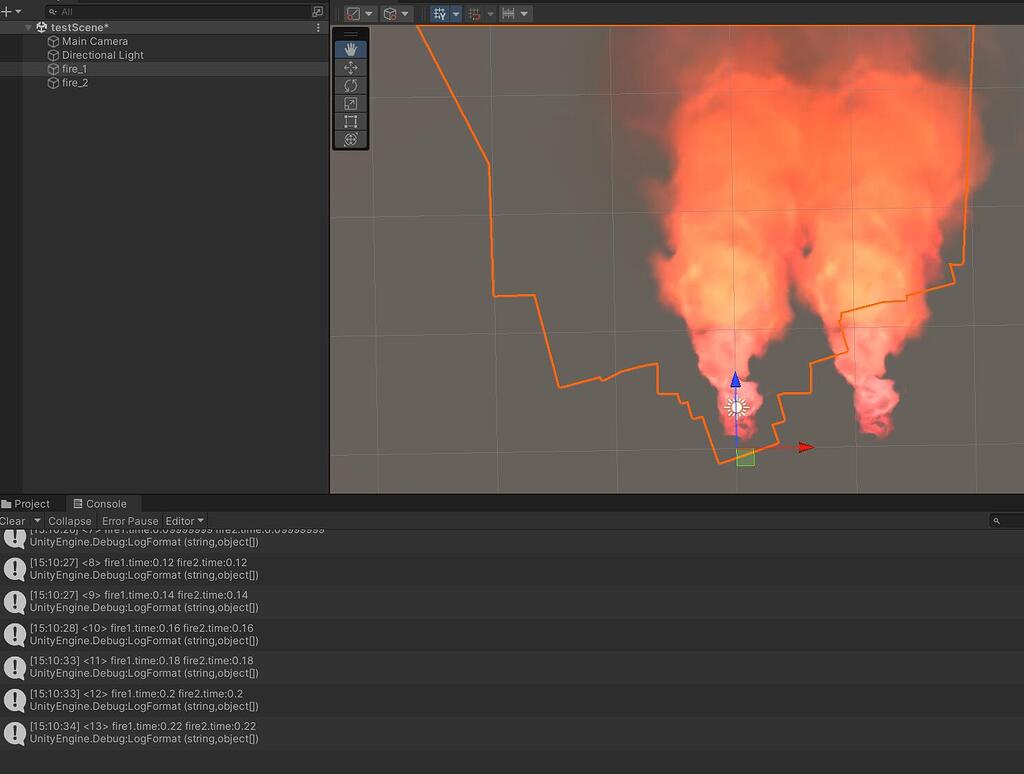Click the Clear button in the Console
The image size is (1024, 774).
tap(12, 520)
